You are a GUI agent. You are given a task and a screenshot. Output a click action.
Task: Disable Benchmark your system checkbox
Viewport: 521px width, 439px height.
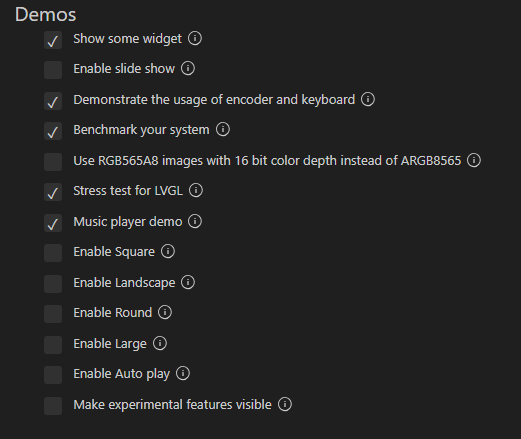pyautogui.click(x=53, y=131)
